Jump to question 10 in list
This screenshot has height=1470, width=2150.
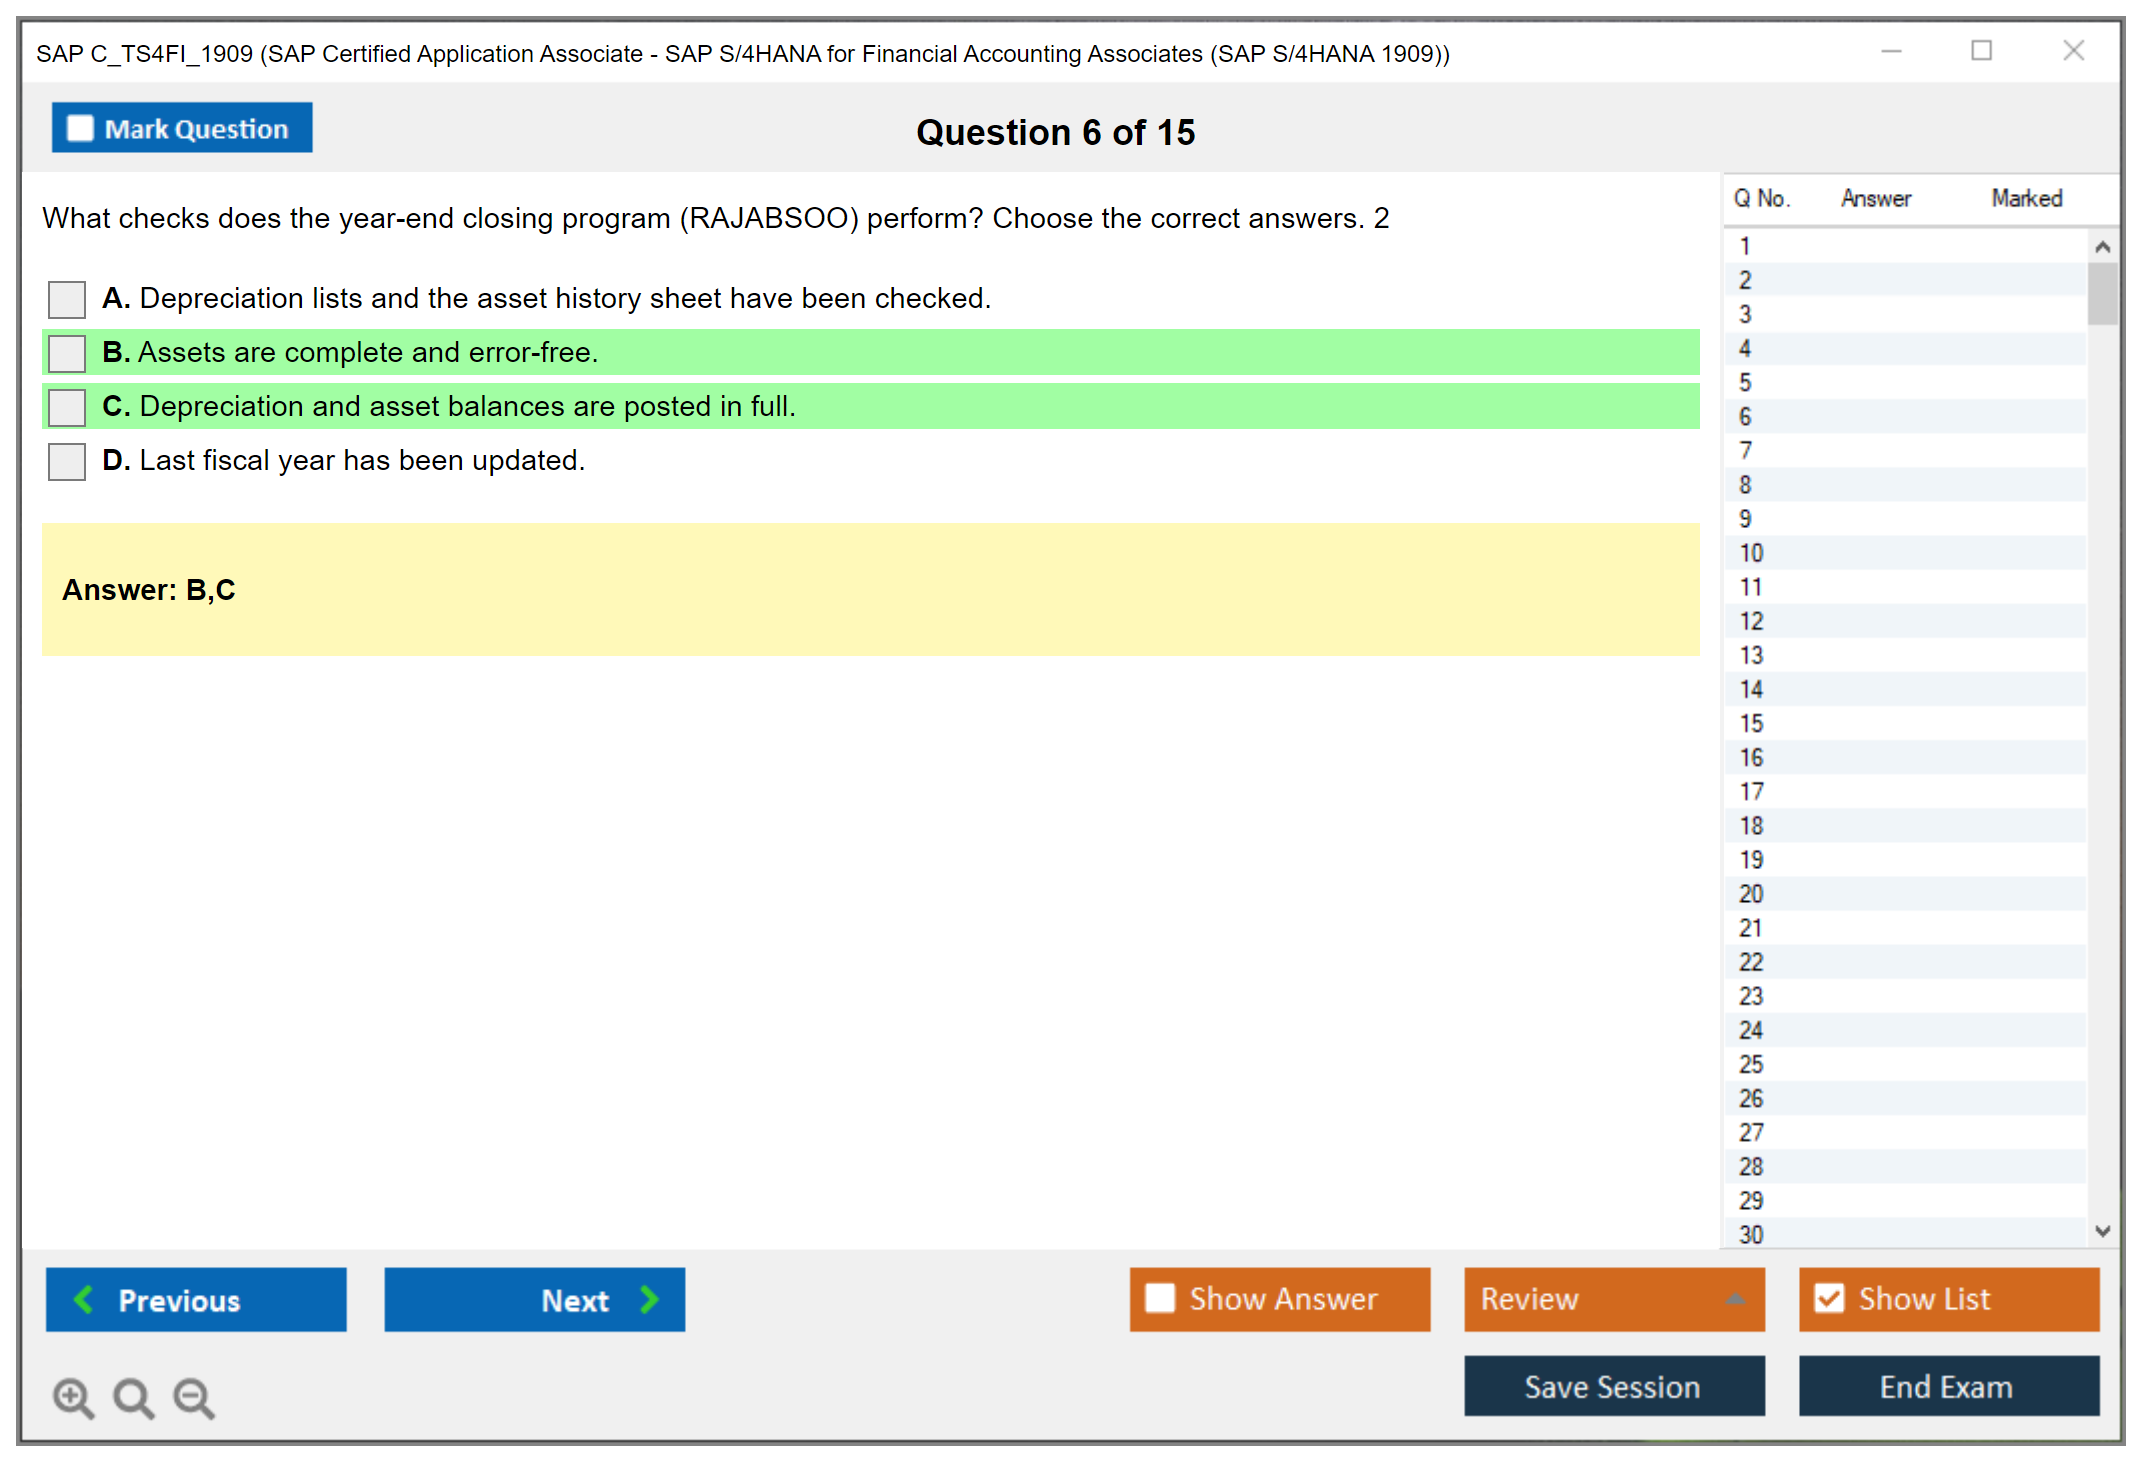point(1751,553)
